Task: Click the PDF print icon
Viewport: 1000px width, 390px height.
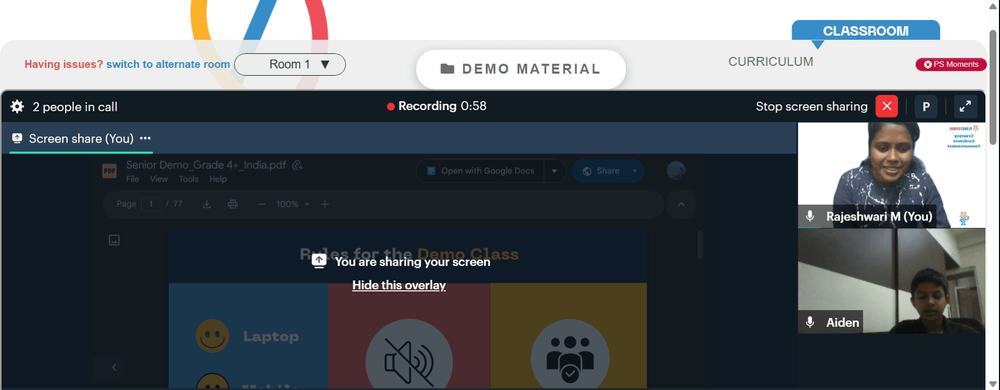Action: coord(233,204)
